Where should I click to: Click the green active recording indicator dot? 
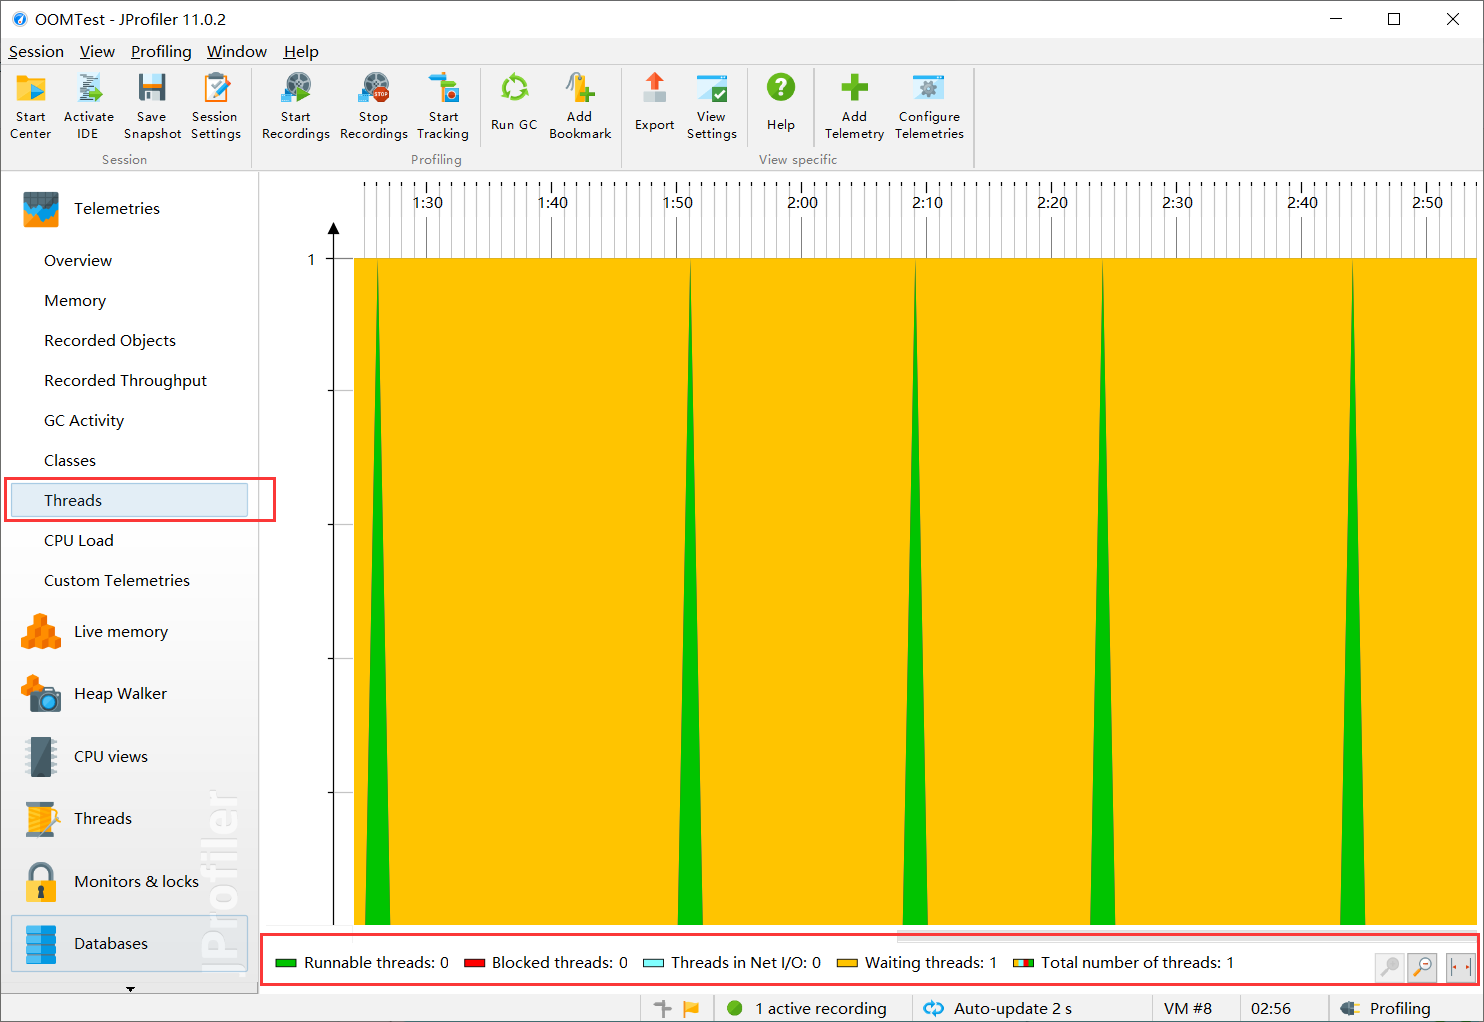[x=735, y=1008]
